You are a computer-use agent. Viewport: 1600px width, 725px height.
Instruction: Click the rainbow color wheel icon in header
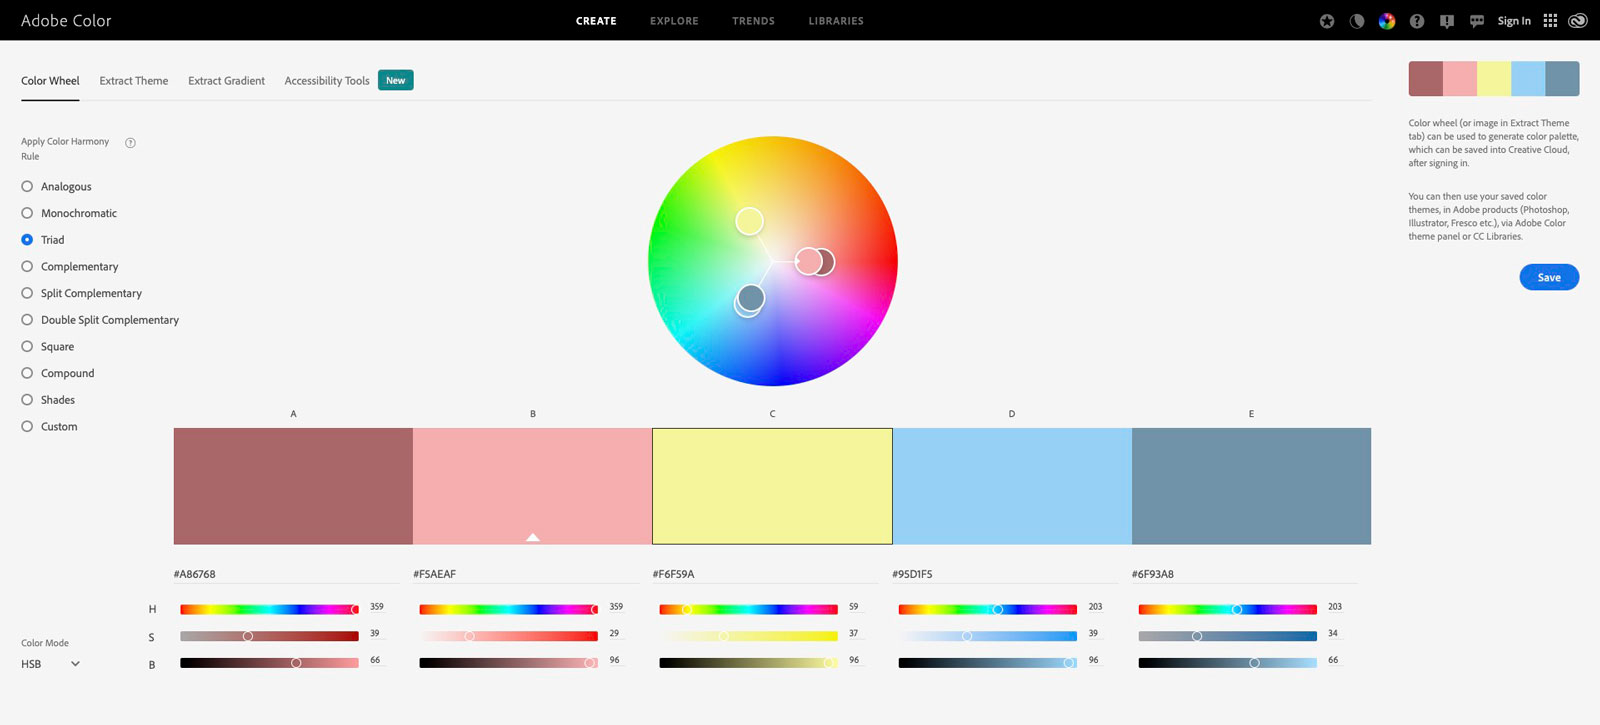1386,21
